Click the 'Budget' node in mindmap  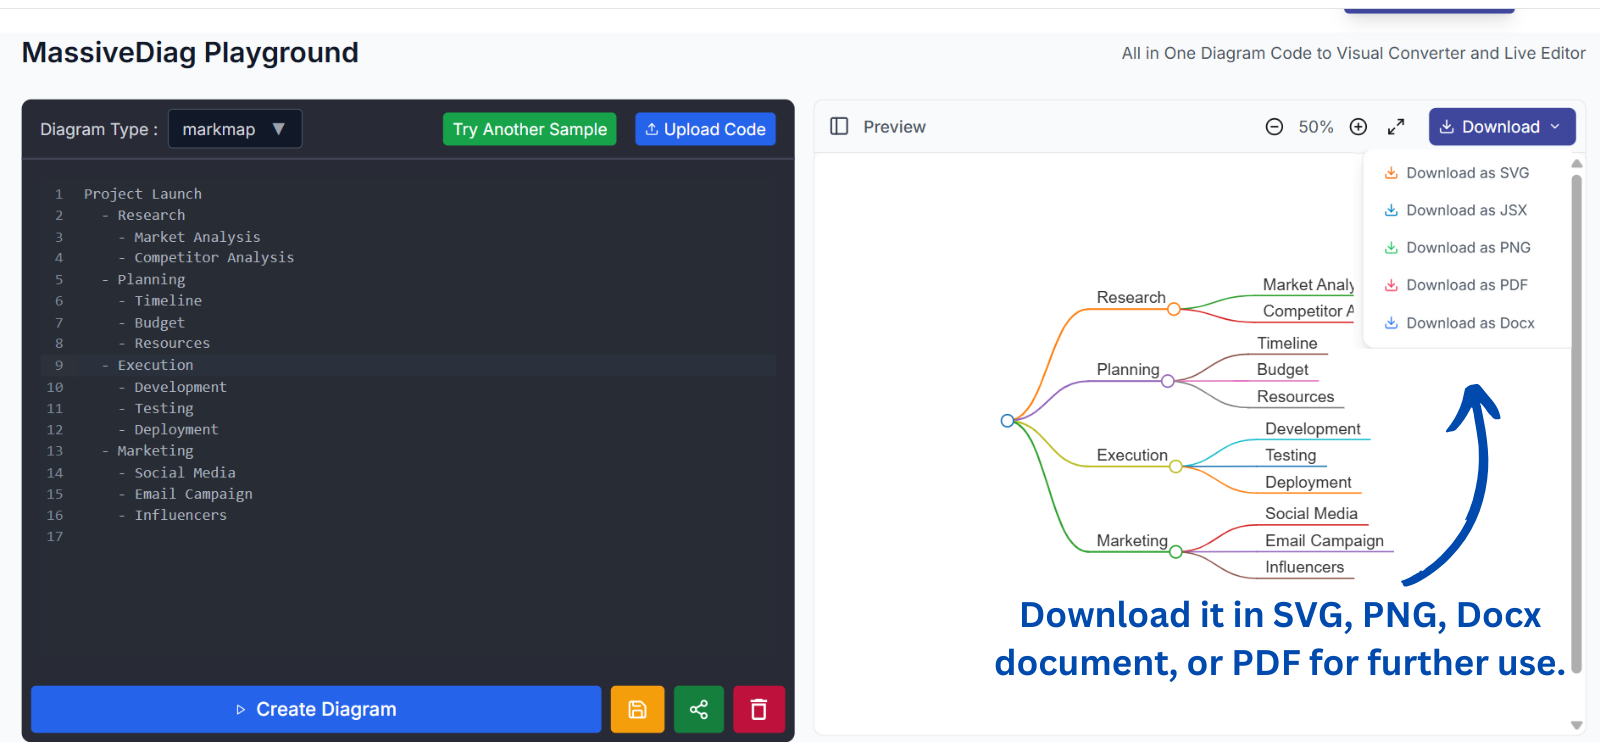coord(1282,369)
